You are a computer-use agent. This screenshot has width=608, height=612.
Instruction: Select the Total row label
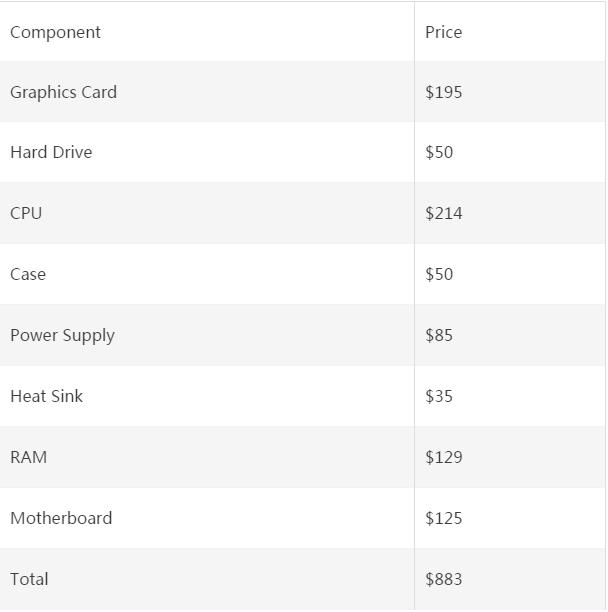(x=29, y=579)
